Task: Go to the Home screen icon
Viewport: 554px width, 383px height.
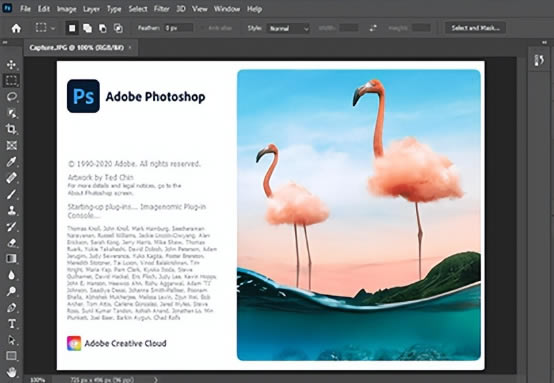Action: [16, 28]
